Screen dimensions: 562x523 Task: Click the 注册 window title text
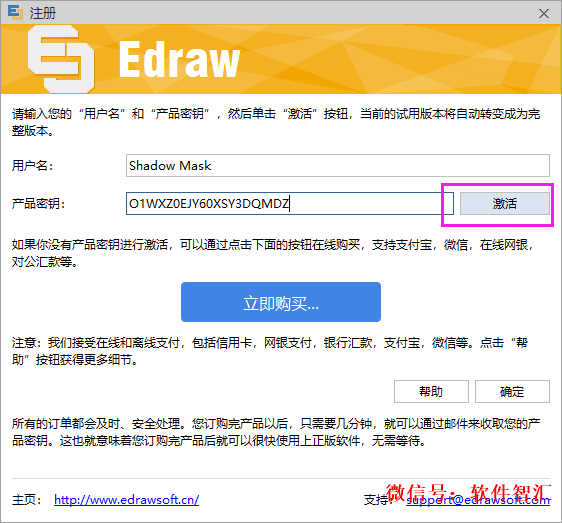[x=43, y=14]
